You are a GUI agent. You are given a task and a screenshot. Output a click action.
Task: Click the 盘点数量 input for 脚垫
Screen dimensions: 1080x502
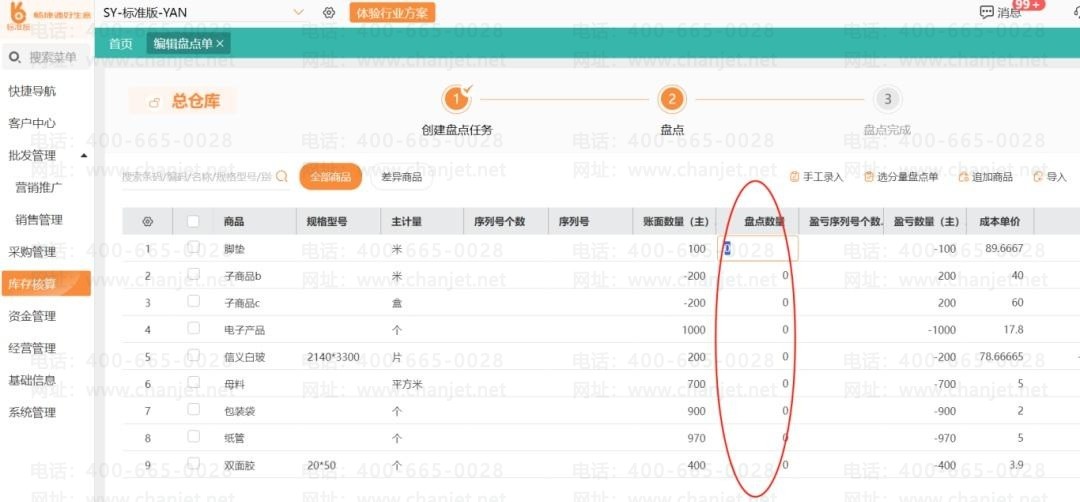758,248
